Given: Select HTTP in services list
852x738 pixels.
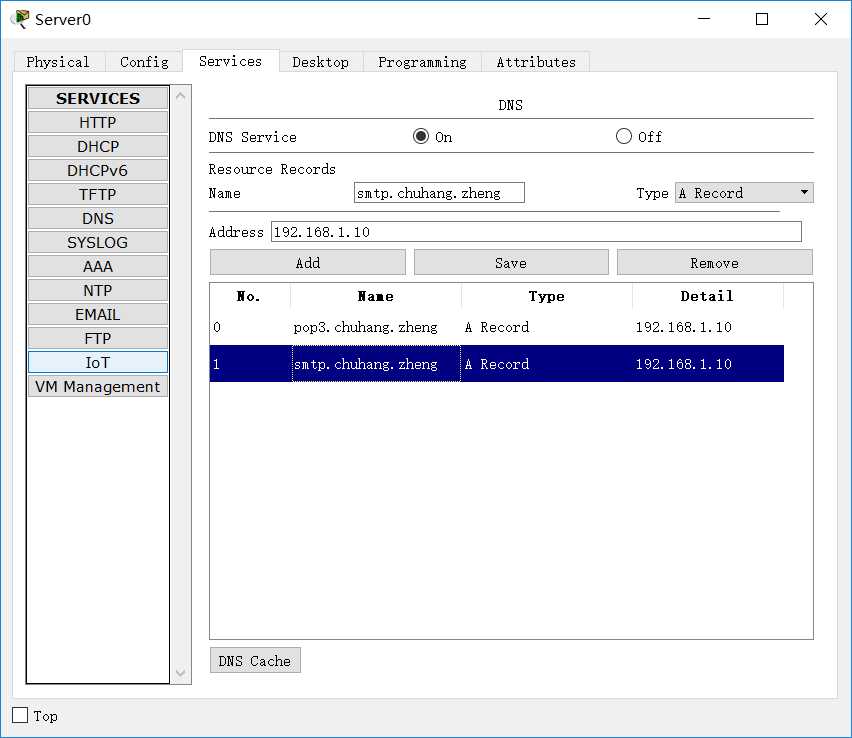Looking at the screenshot, I should [x=98, y=122].
